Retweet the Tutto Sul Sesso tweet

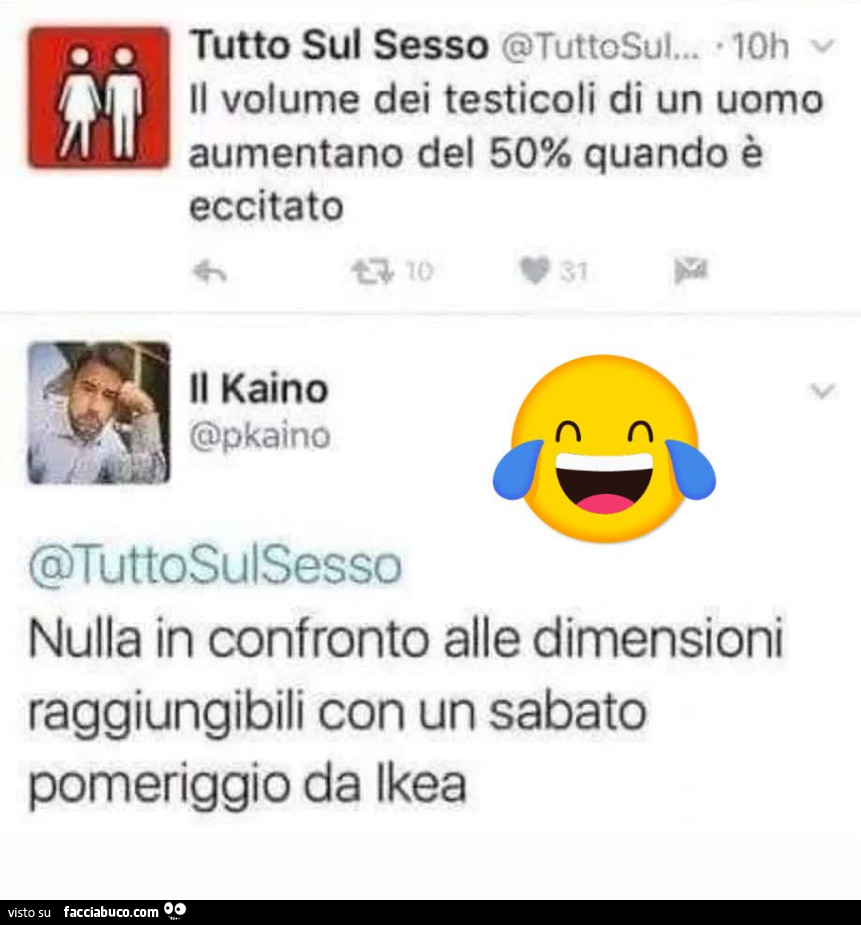[x=372, y=272]
